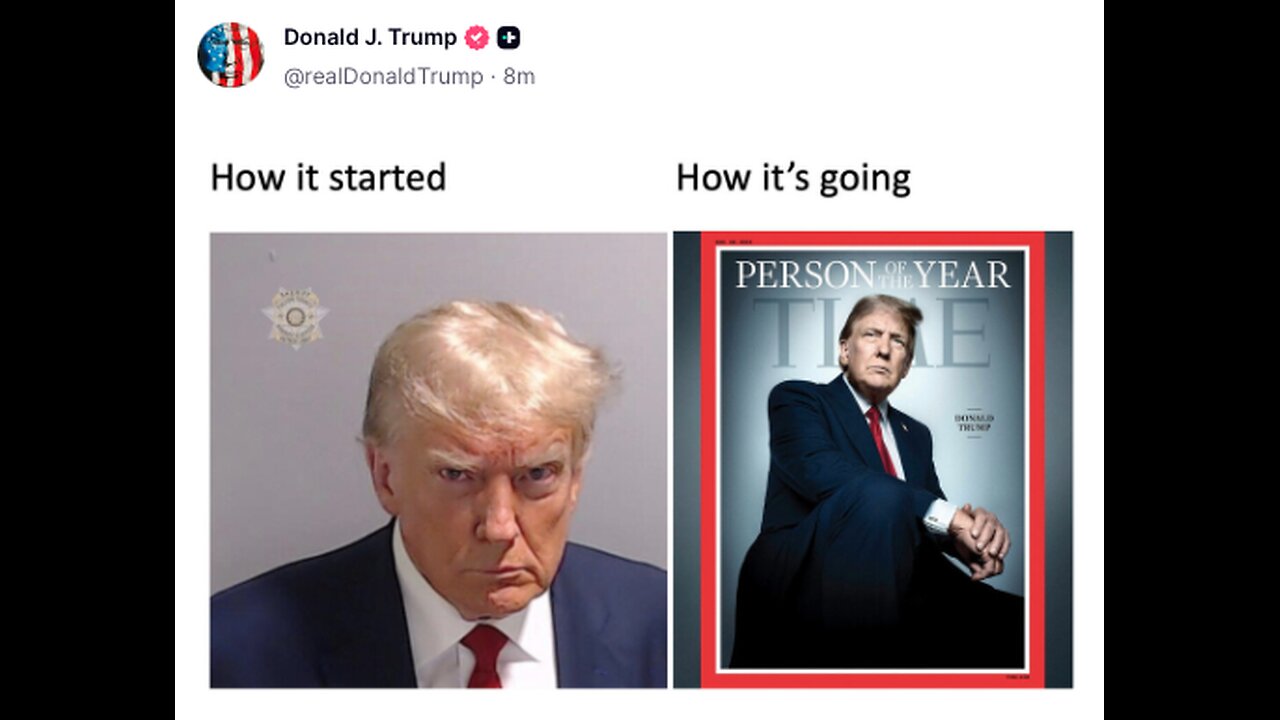Click the right black letterbox bar
The width and height of the screenshot is (1280, 720).
click(1192, 360)
